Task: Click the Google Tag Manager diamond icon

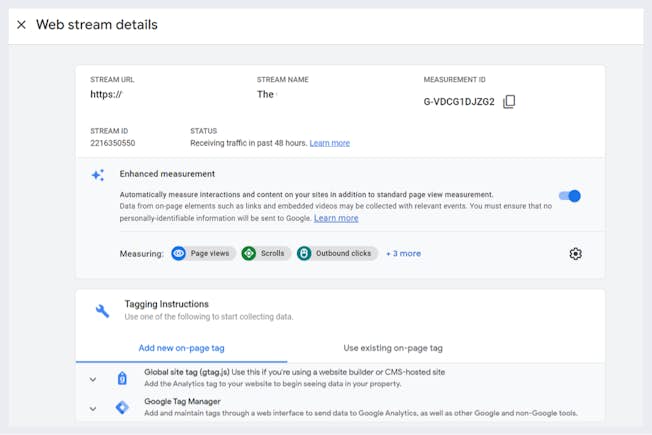Action: click(122, 408)
